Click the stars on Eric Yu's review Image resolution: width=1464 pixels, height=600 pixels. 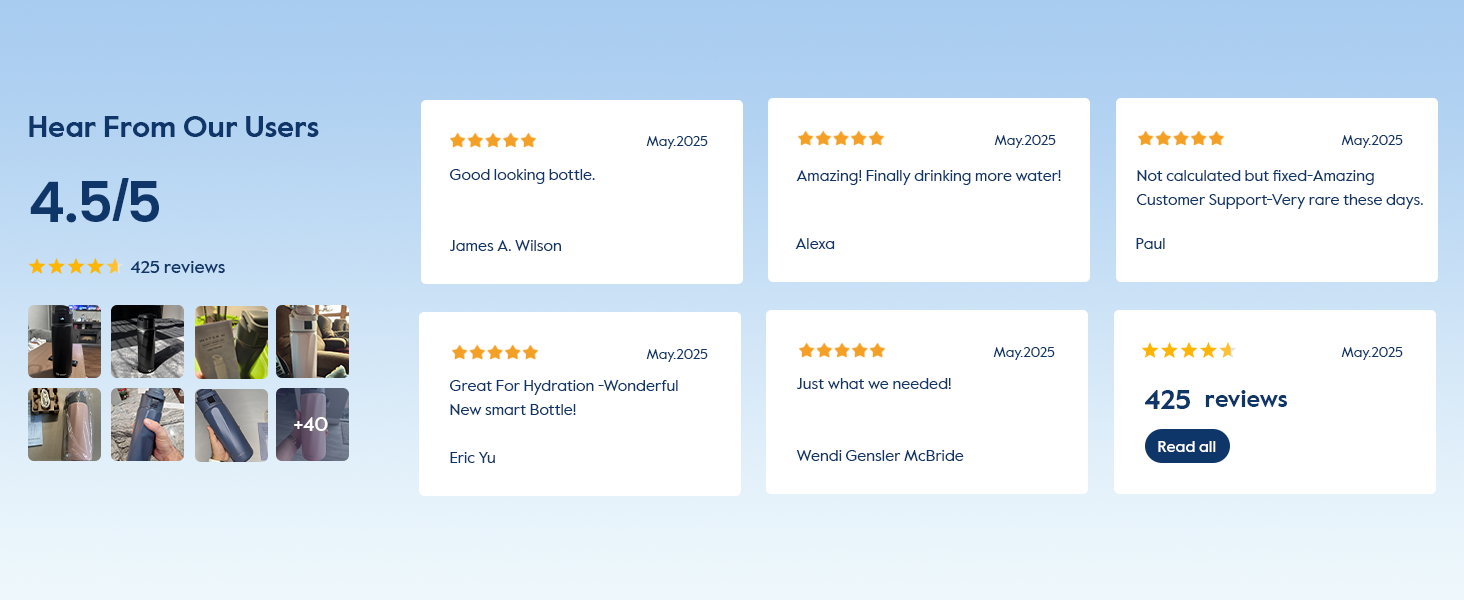tap(495, 352)
